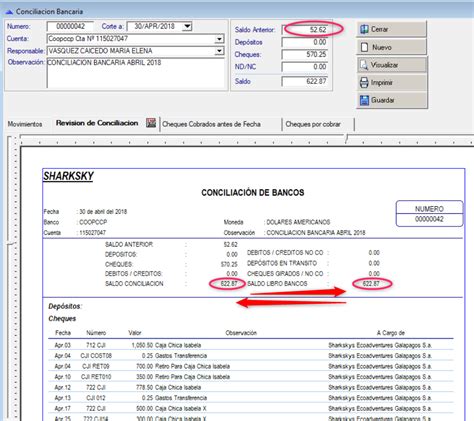Click the Saldo Anterior field 52.62
The width and height of the screenshot is (474, 421).
tap(305, 30)
